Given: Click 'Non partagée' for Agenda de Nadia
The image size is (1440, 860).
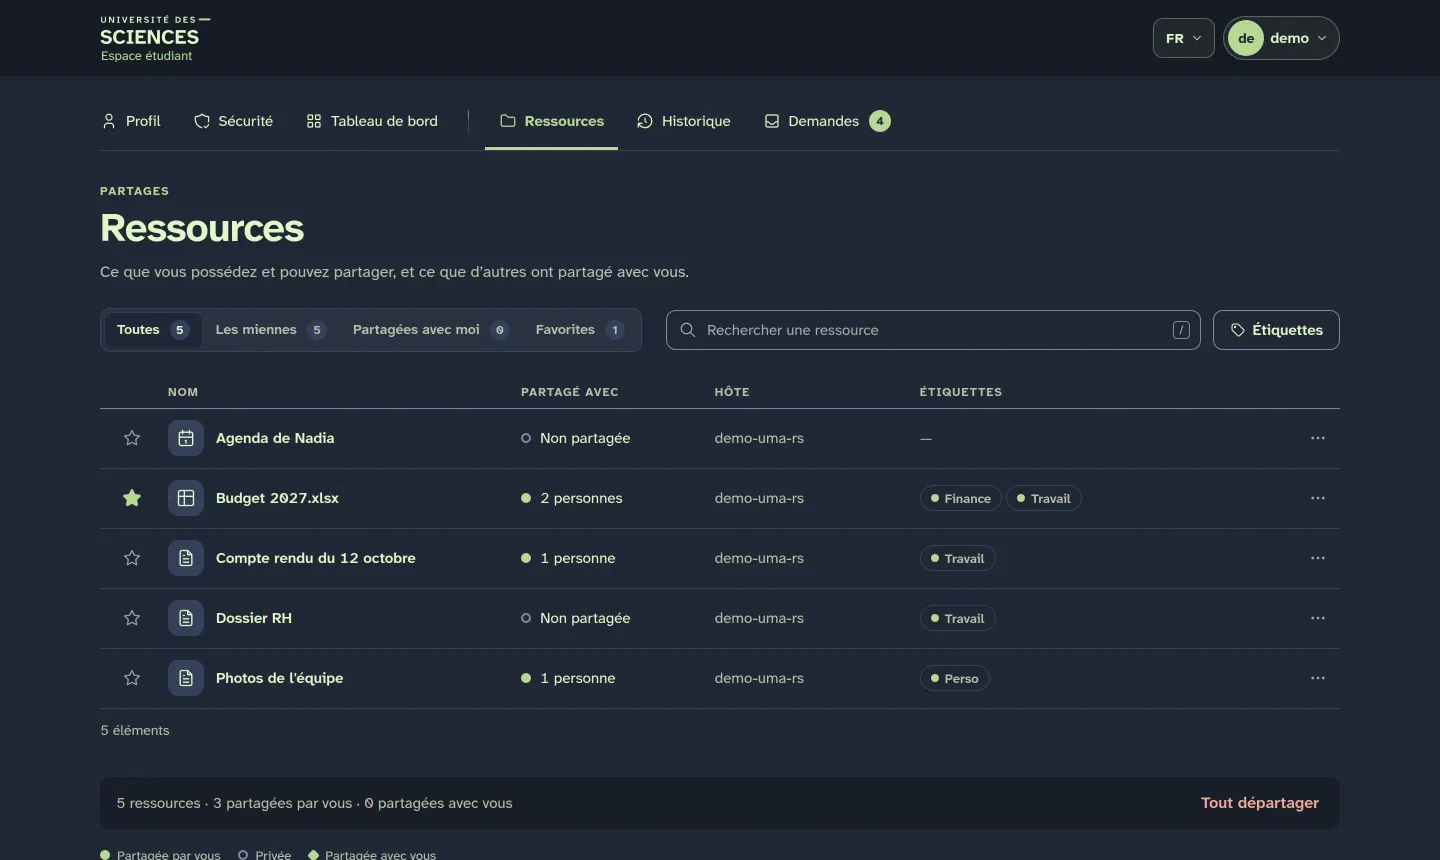Looking at the screenshot, I should (x=576, y=438).
